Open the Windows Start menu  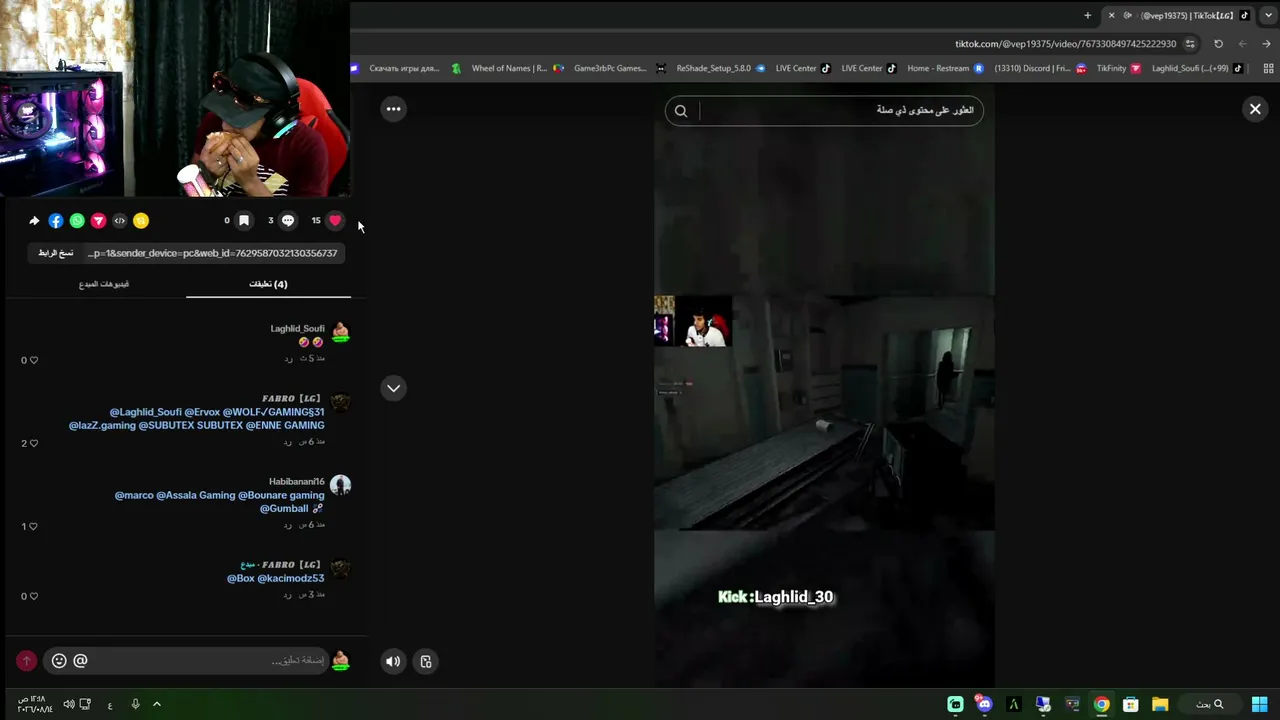point(1260,704)
